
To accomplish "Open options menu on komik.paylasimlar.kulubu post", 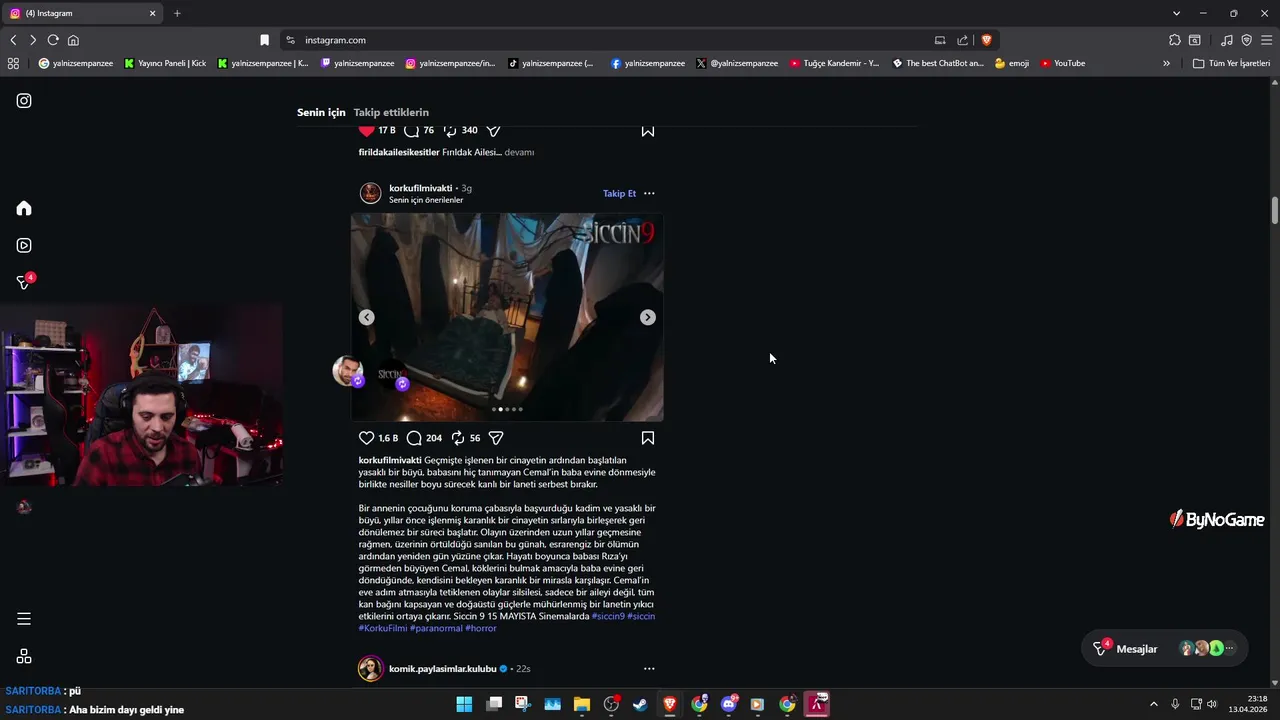I will (x=649, y=668).
